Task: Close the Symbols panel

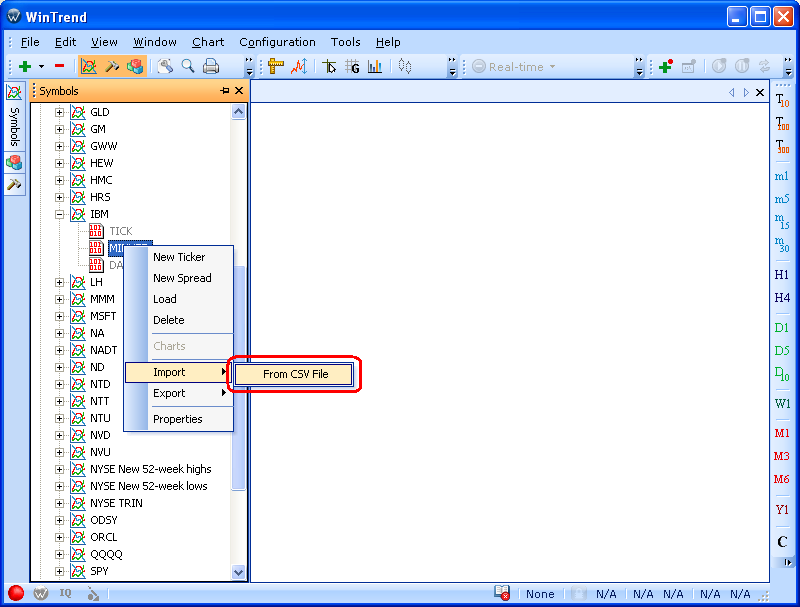Action: click(x=239, y=91)
